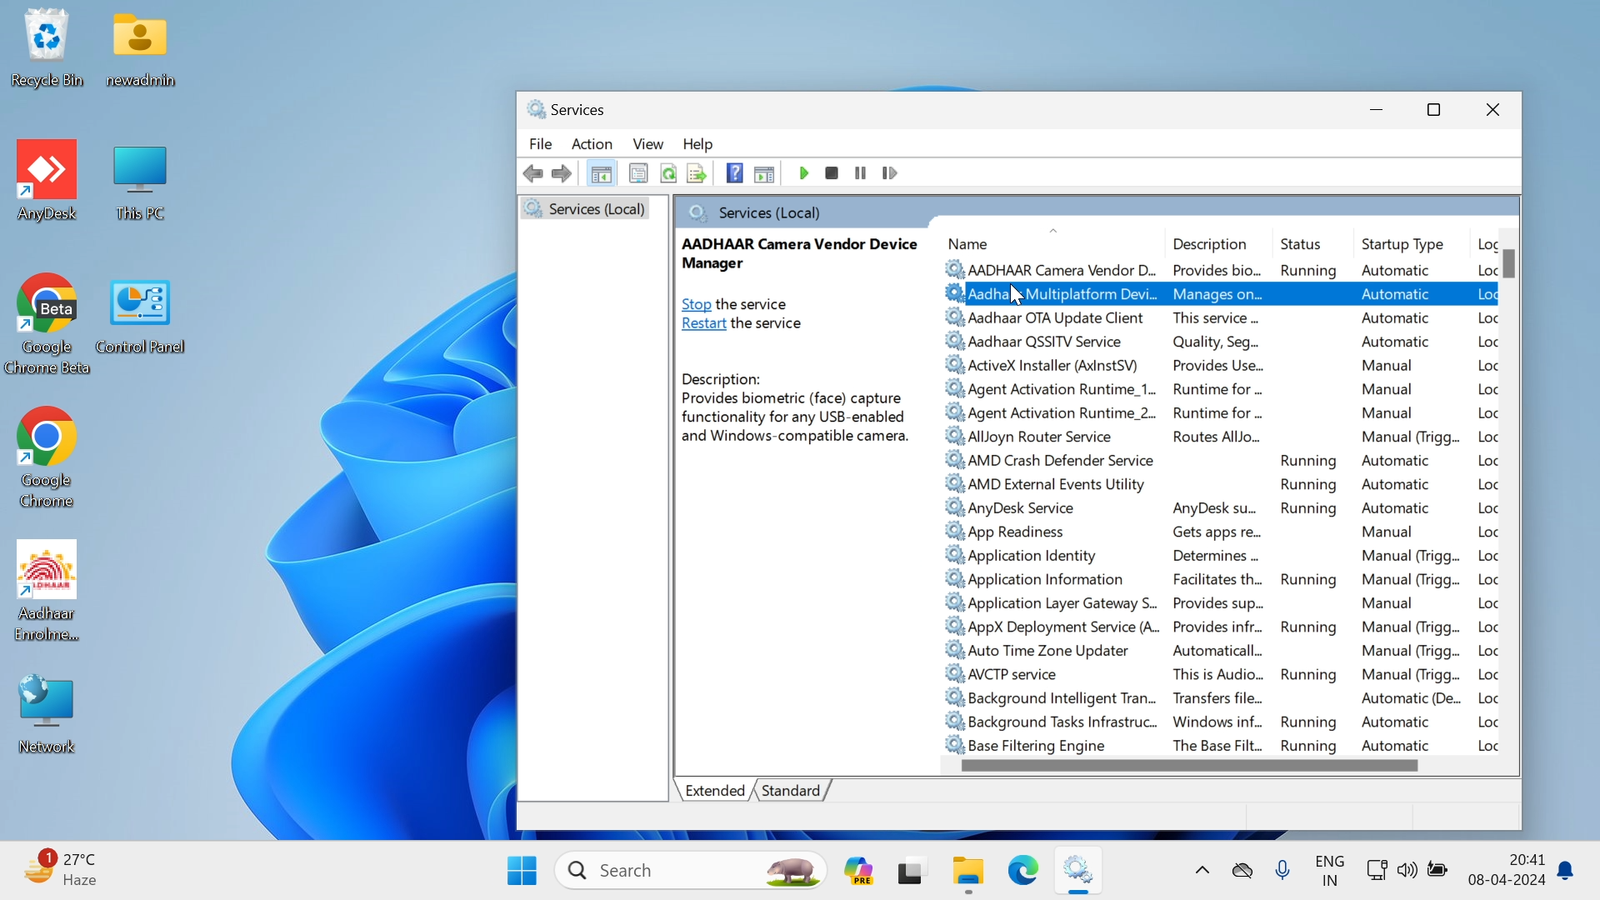Toggle the Show/Hide Console Tree icon
Screen dimensions: 1600x900
point(601,174)
